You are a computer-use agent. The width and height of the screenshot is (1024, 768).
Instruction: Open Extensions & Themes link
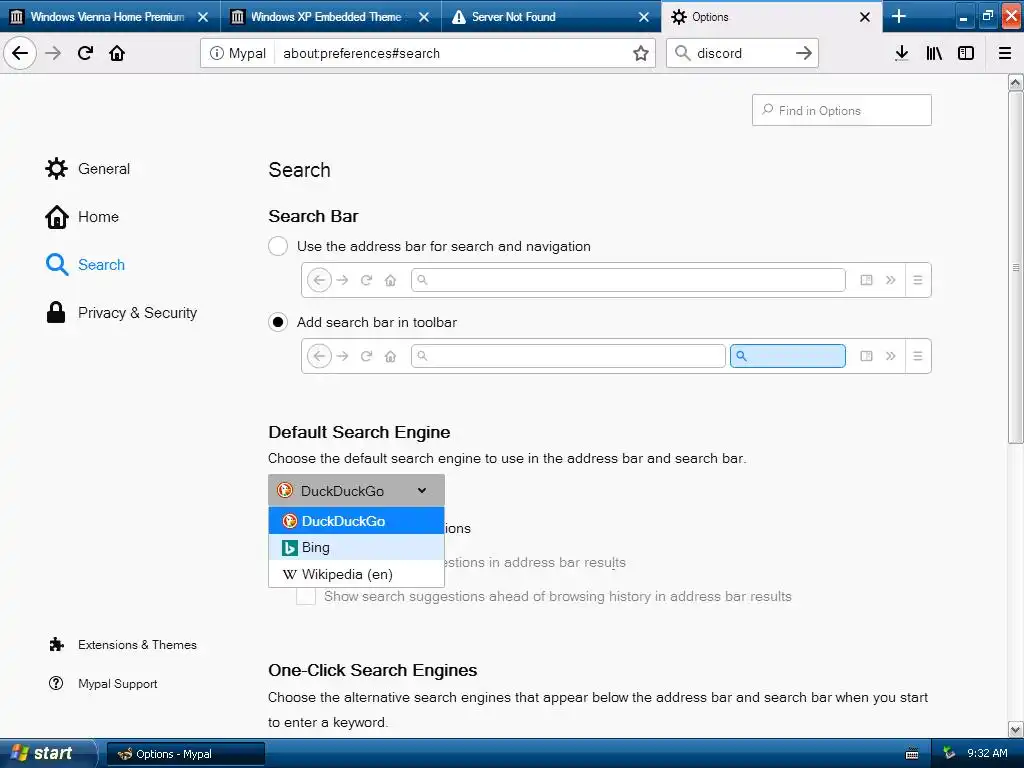122,645
